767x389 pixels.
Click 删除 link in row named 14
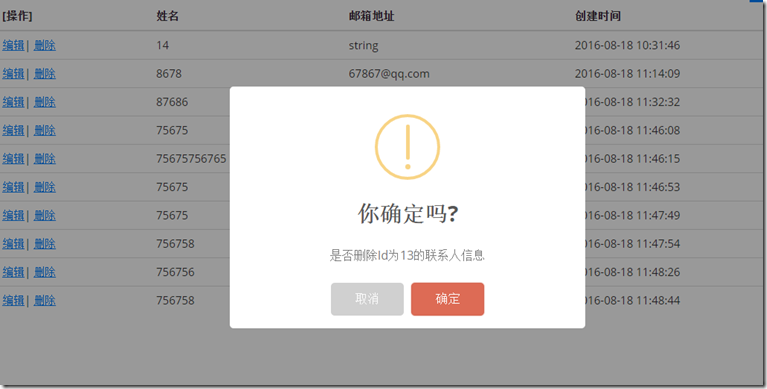[45, 46]
